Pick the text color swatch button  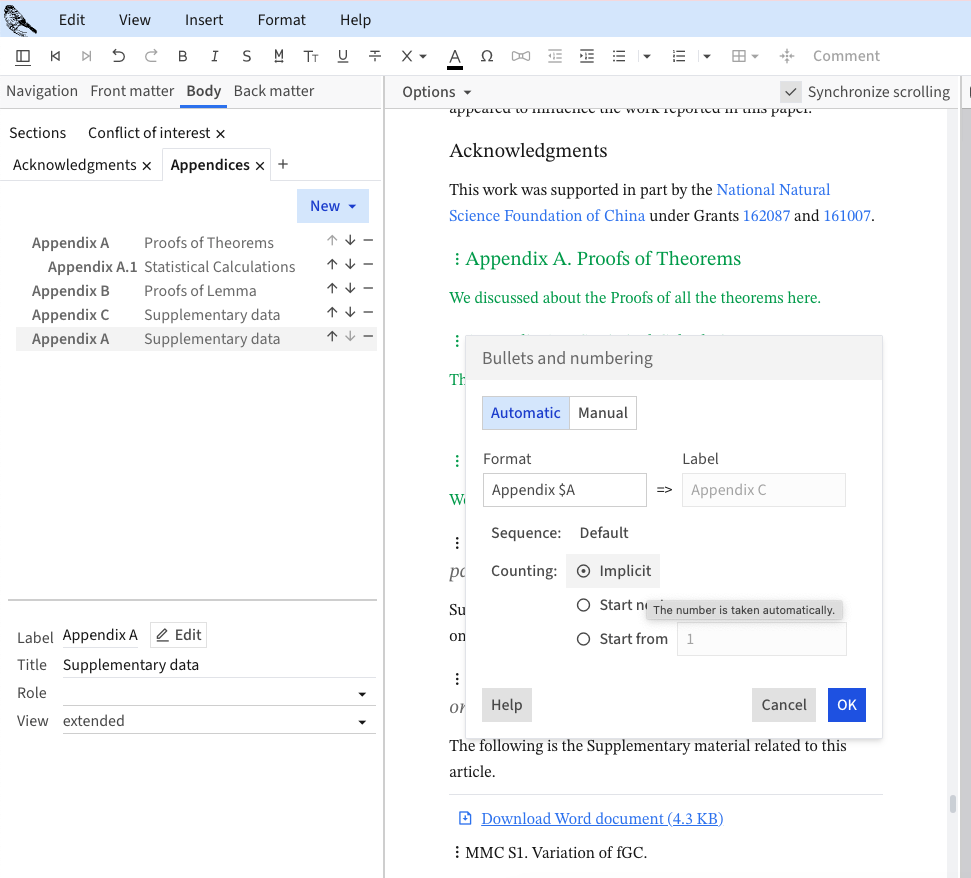coord(454,56)
